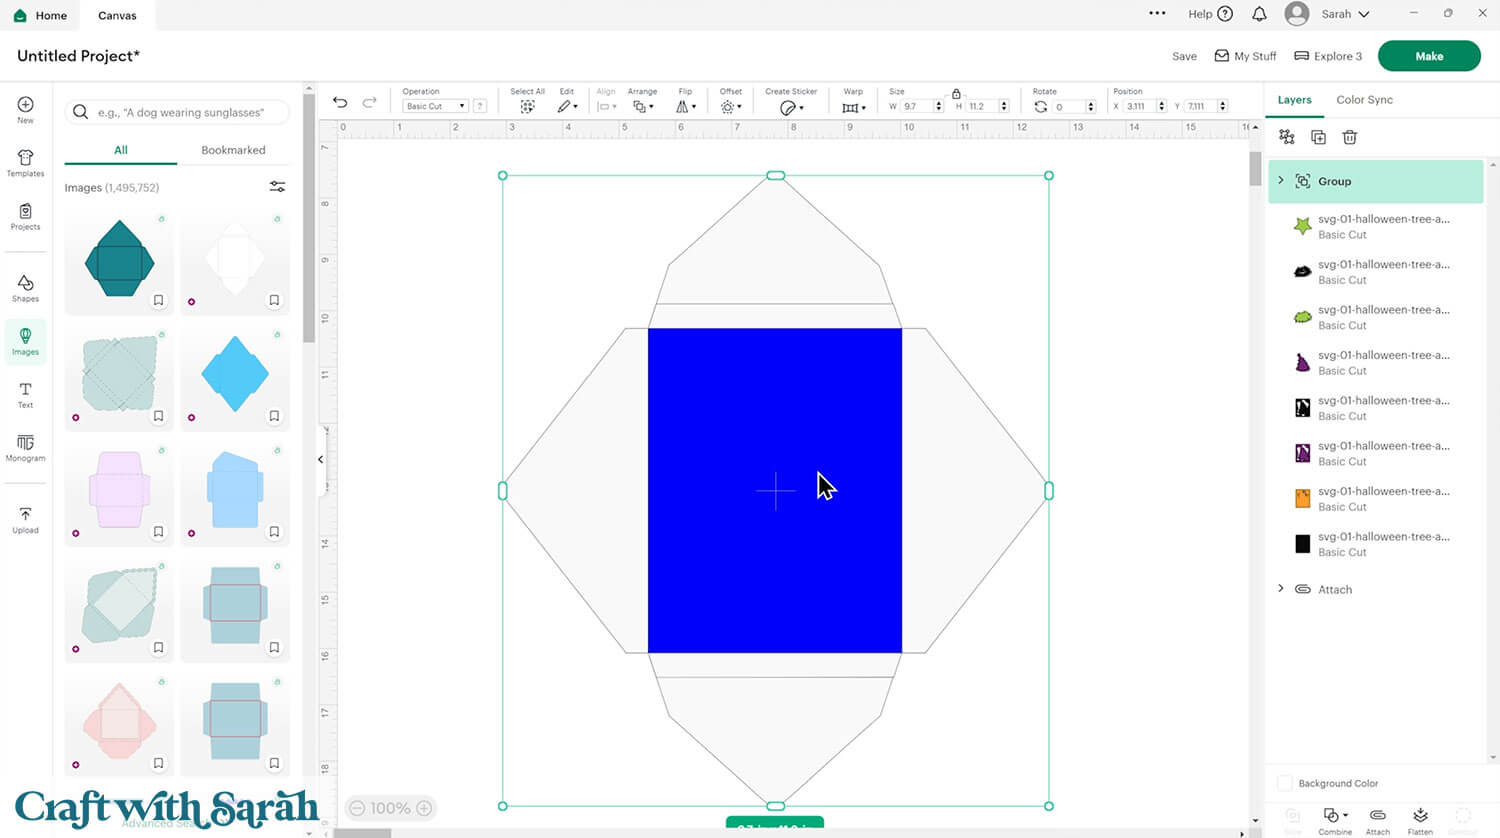Go to the Home tab
This screenshot has height=838, width=1500.
(x=41, y=15)
